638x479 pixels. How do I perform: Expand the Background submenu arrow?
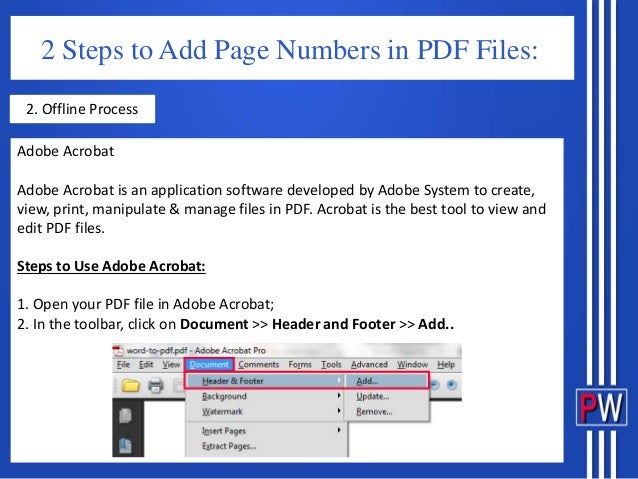click(x=339, y=396)
